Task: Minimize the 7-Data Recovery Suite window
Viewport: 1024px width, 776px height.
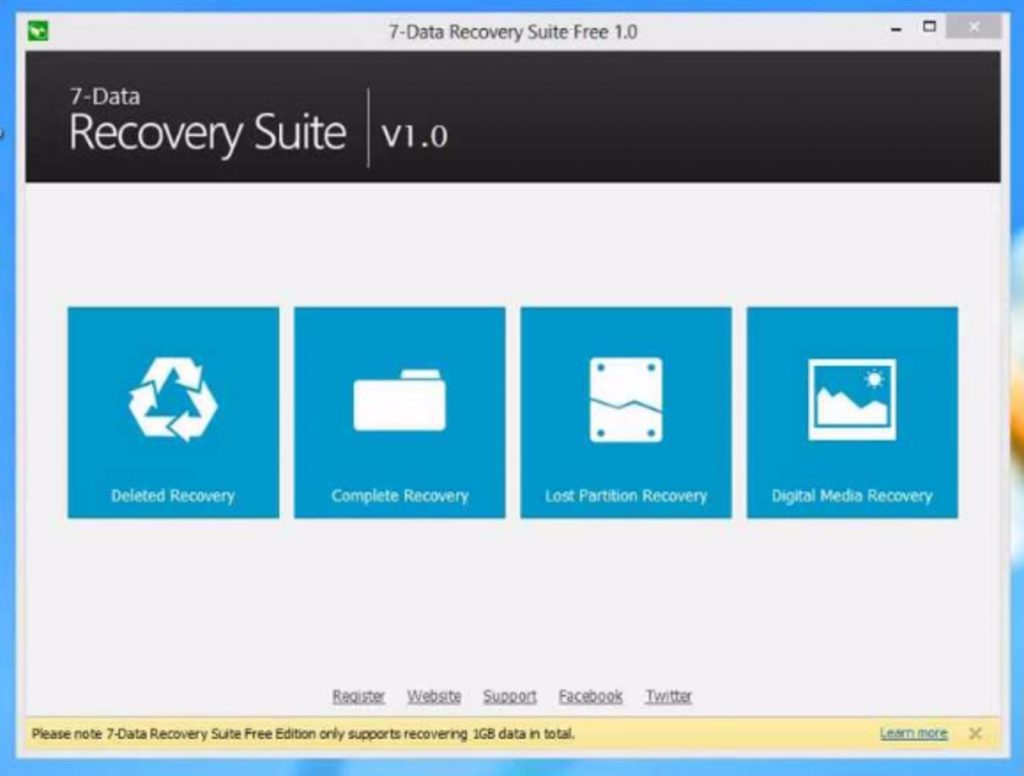Action: [896, 29]
